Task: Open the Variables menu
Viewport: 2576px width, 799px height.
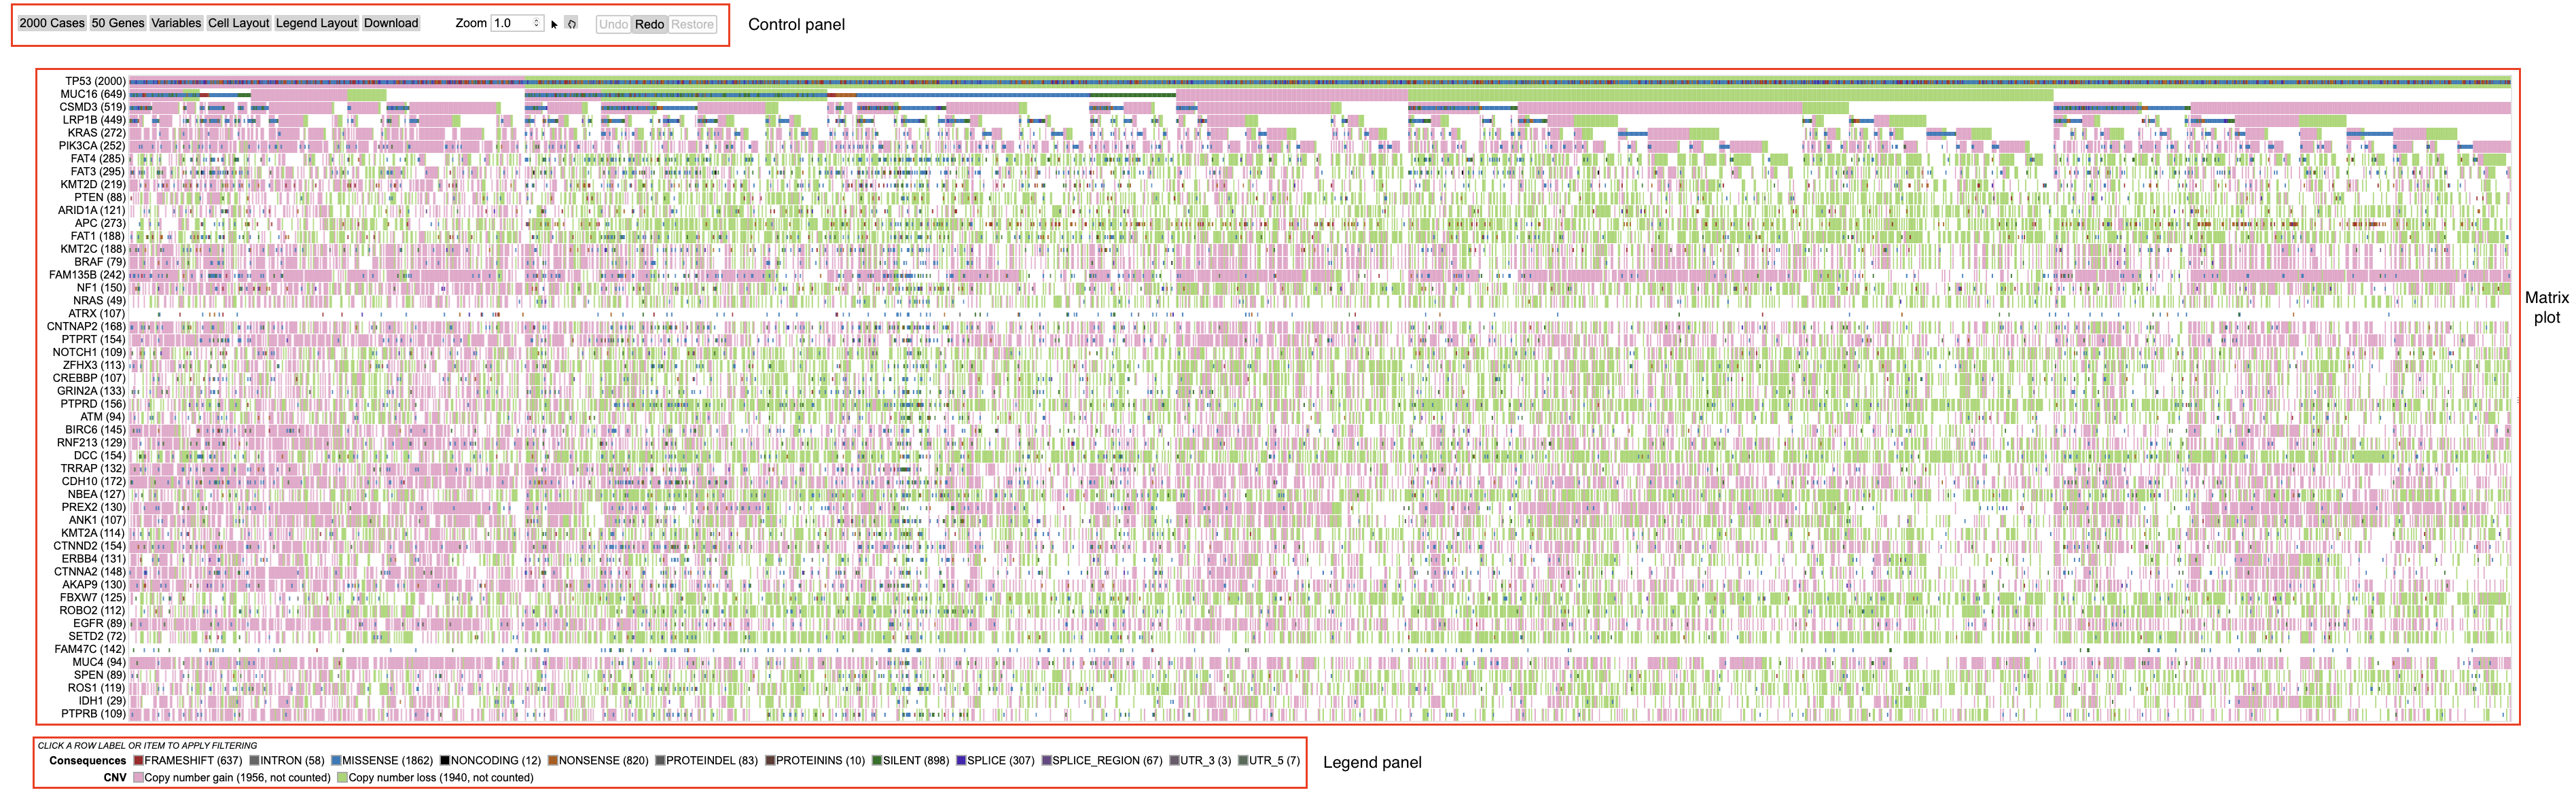Action: click(x=176, y=23)
